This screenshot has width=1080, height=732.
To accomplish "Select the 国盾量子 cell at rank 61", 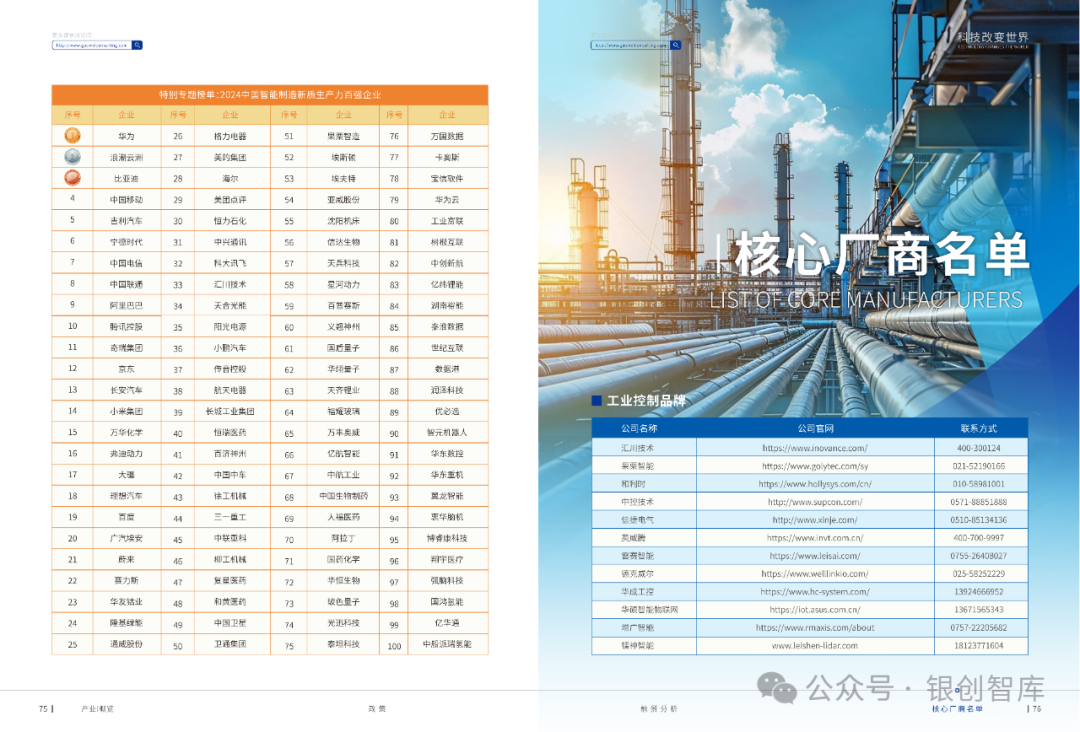I will (343, 348).
